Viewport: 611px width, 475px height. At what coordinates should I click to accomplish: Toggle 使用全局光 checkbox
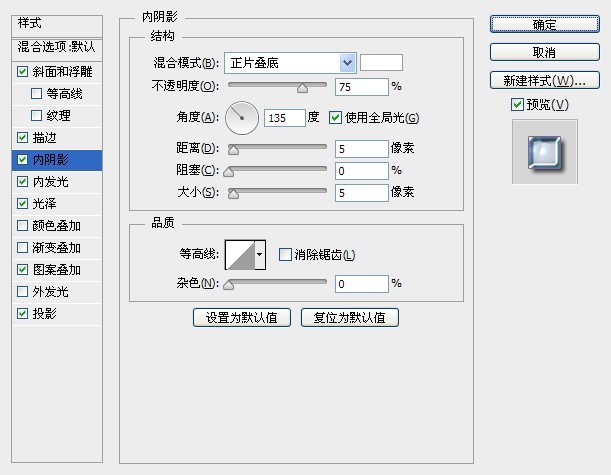pos(336,118)
